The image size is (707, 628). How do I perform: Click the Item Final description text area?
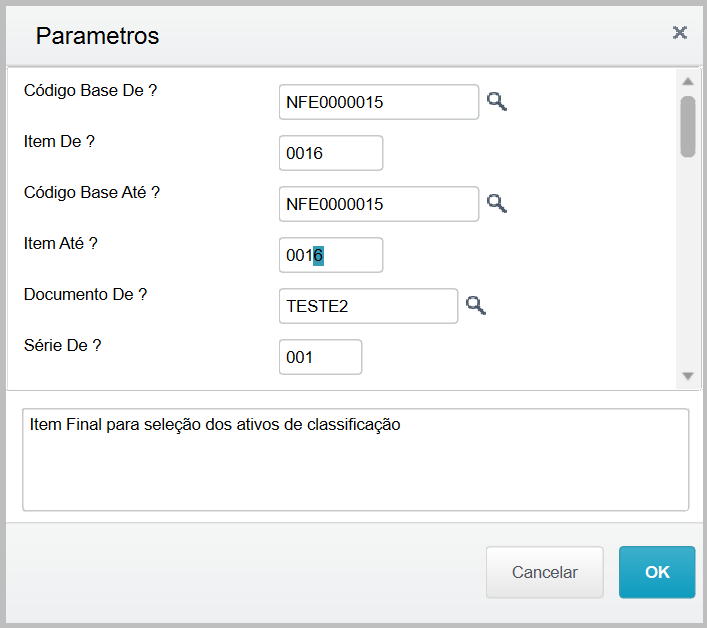pyautogui.click(x=355, y=460)
